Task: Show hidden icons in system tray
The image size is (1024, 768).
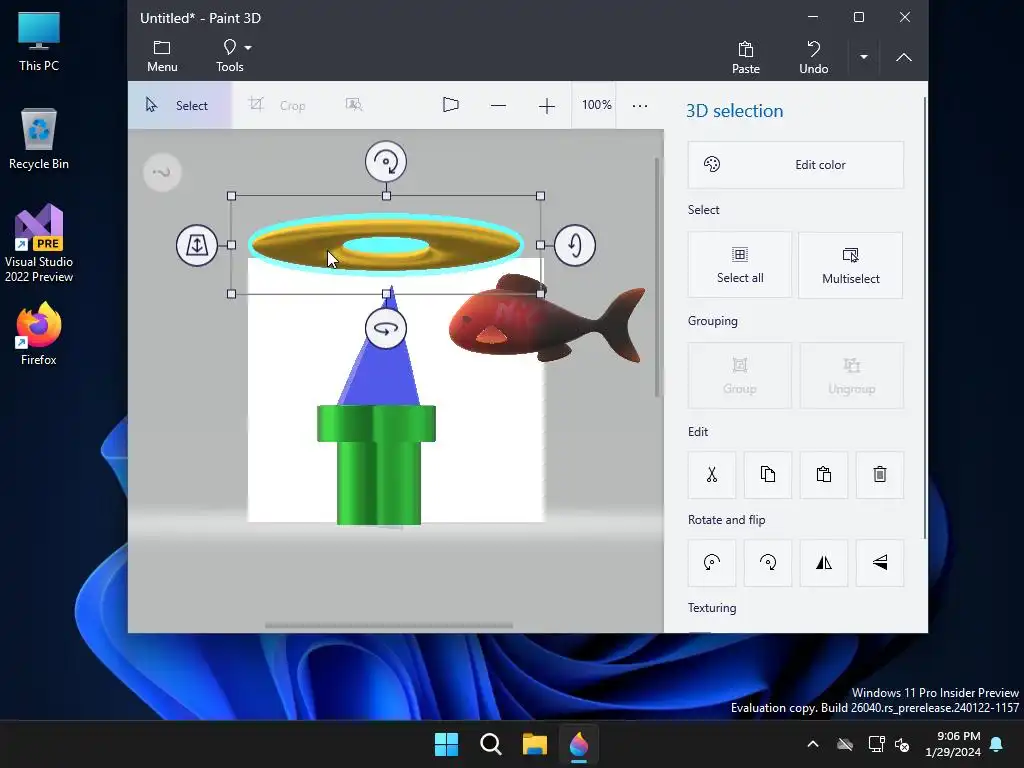Action: pyautogui.click(x=812, y=744)
